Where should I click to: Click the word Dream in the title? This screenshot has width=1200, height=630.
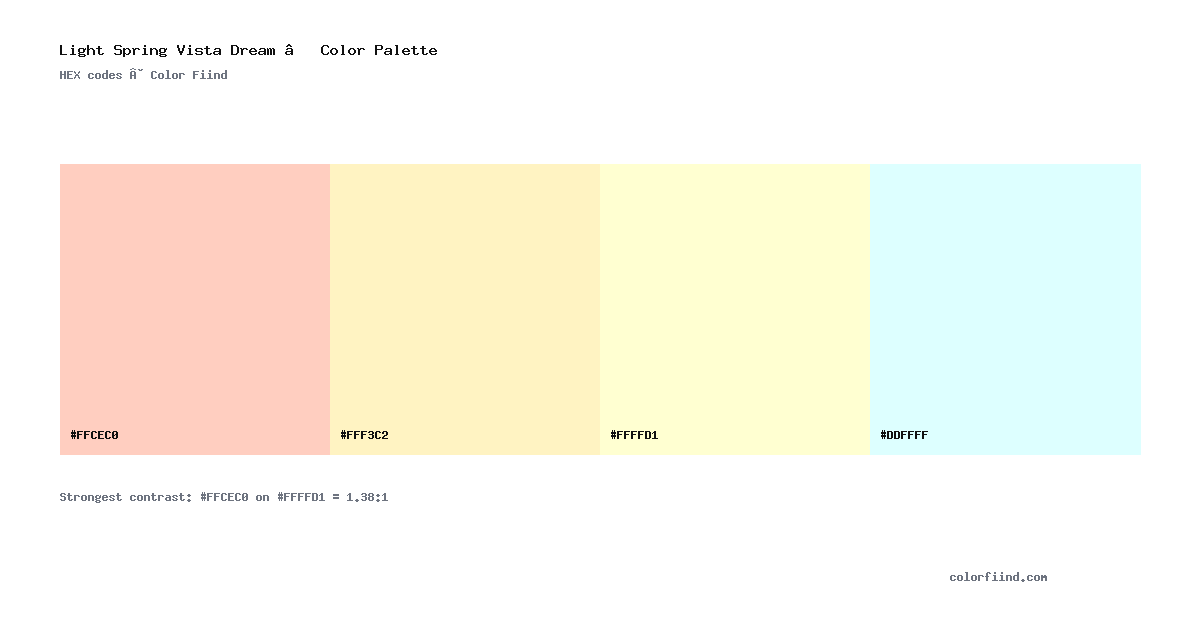click(x=252, y=50)
